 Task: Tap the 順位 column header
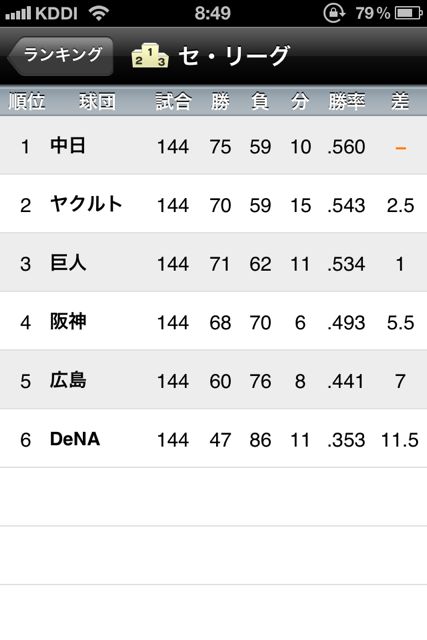27,101
